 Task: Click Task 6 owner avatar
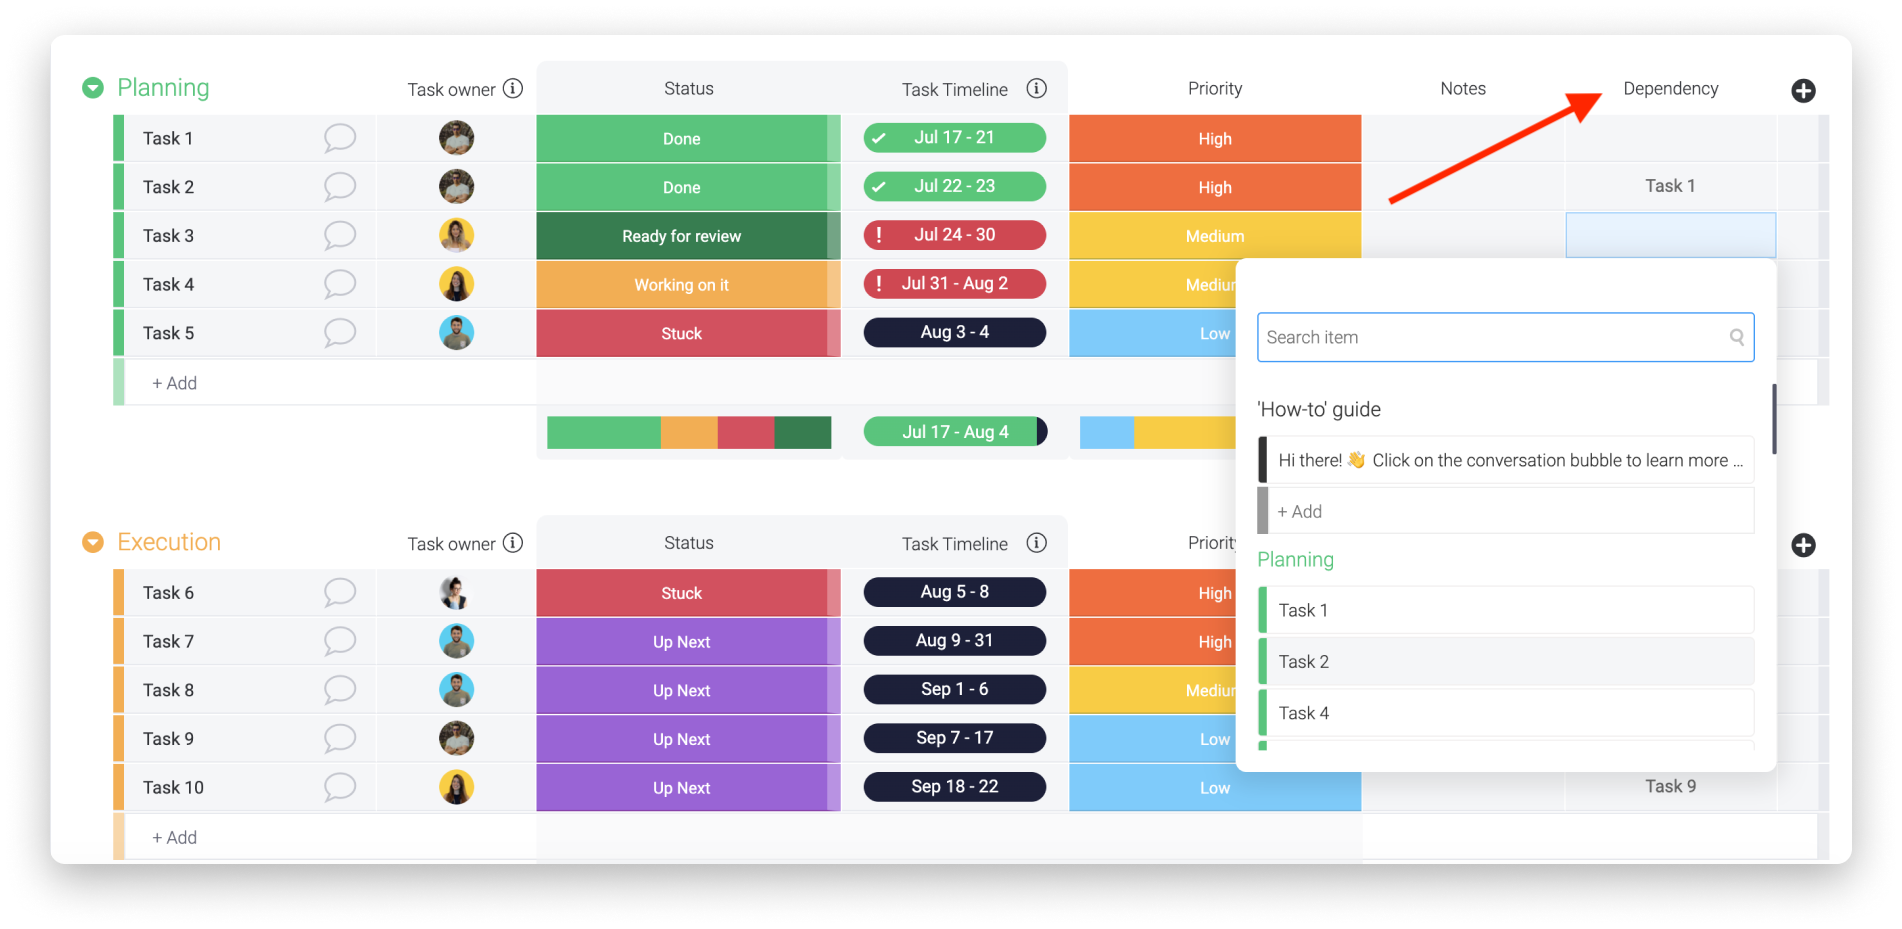point(457,593)
